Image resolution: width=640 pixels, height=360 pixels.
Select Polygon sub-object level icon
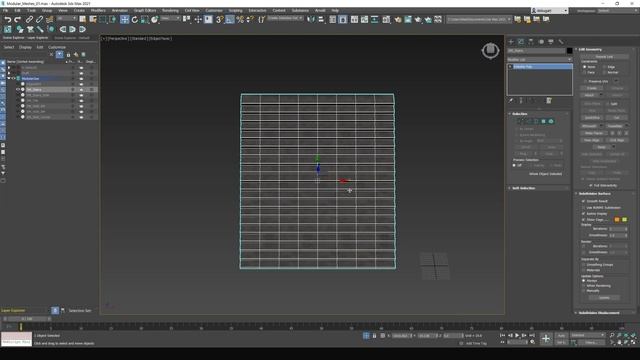[x=543, y=121]
